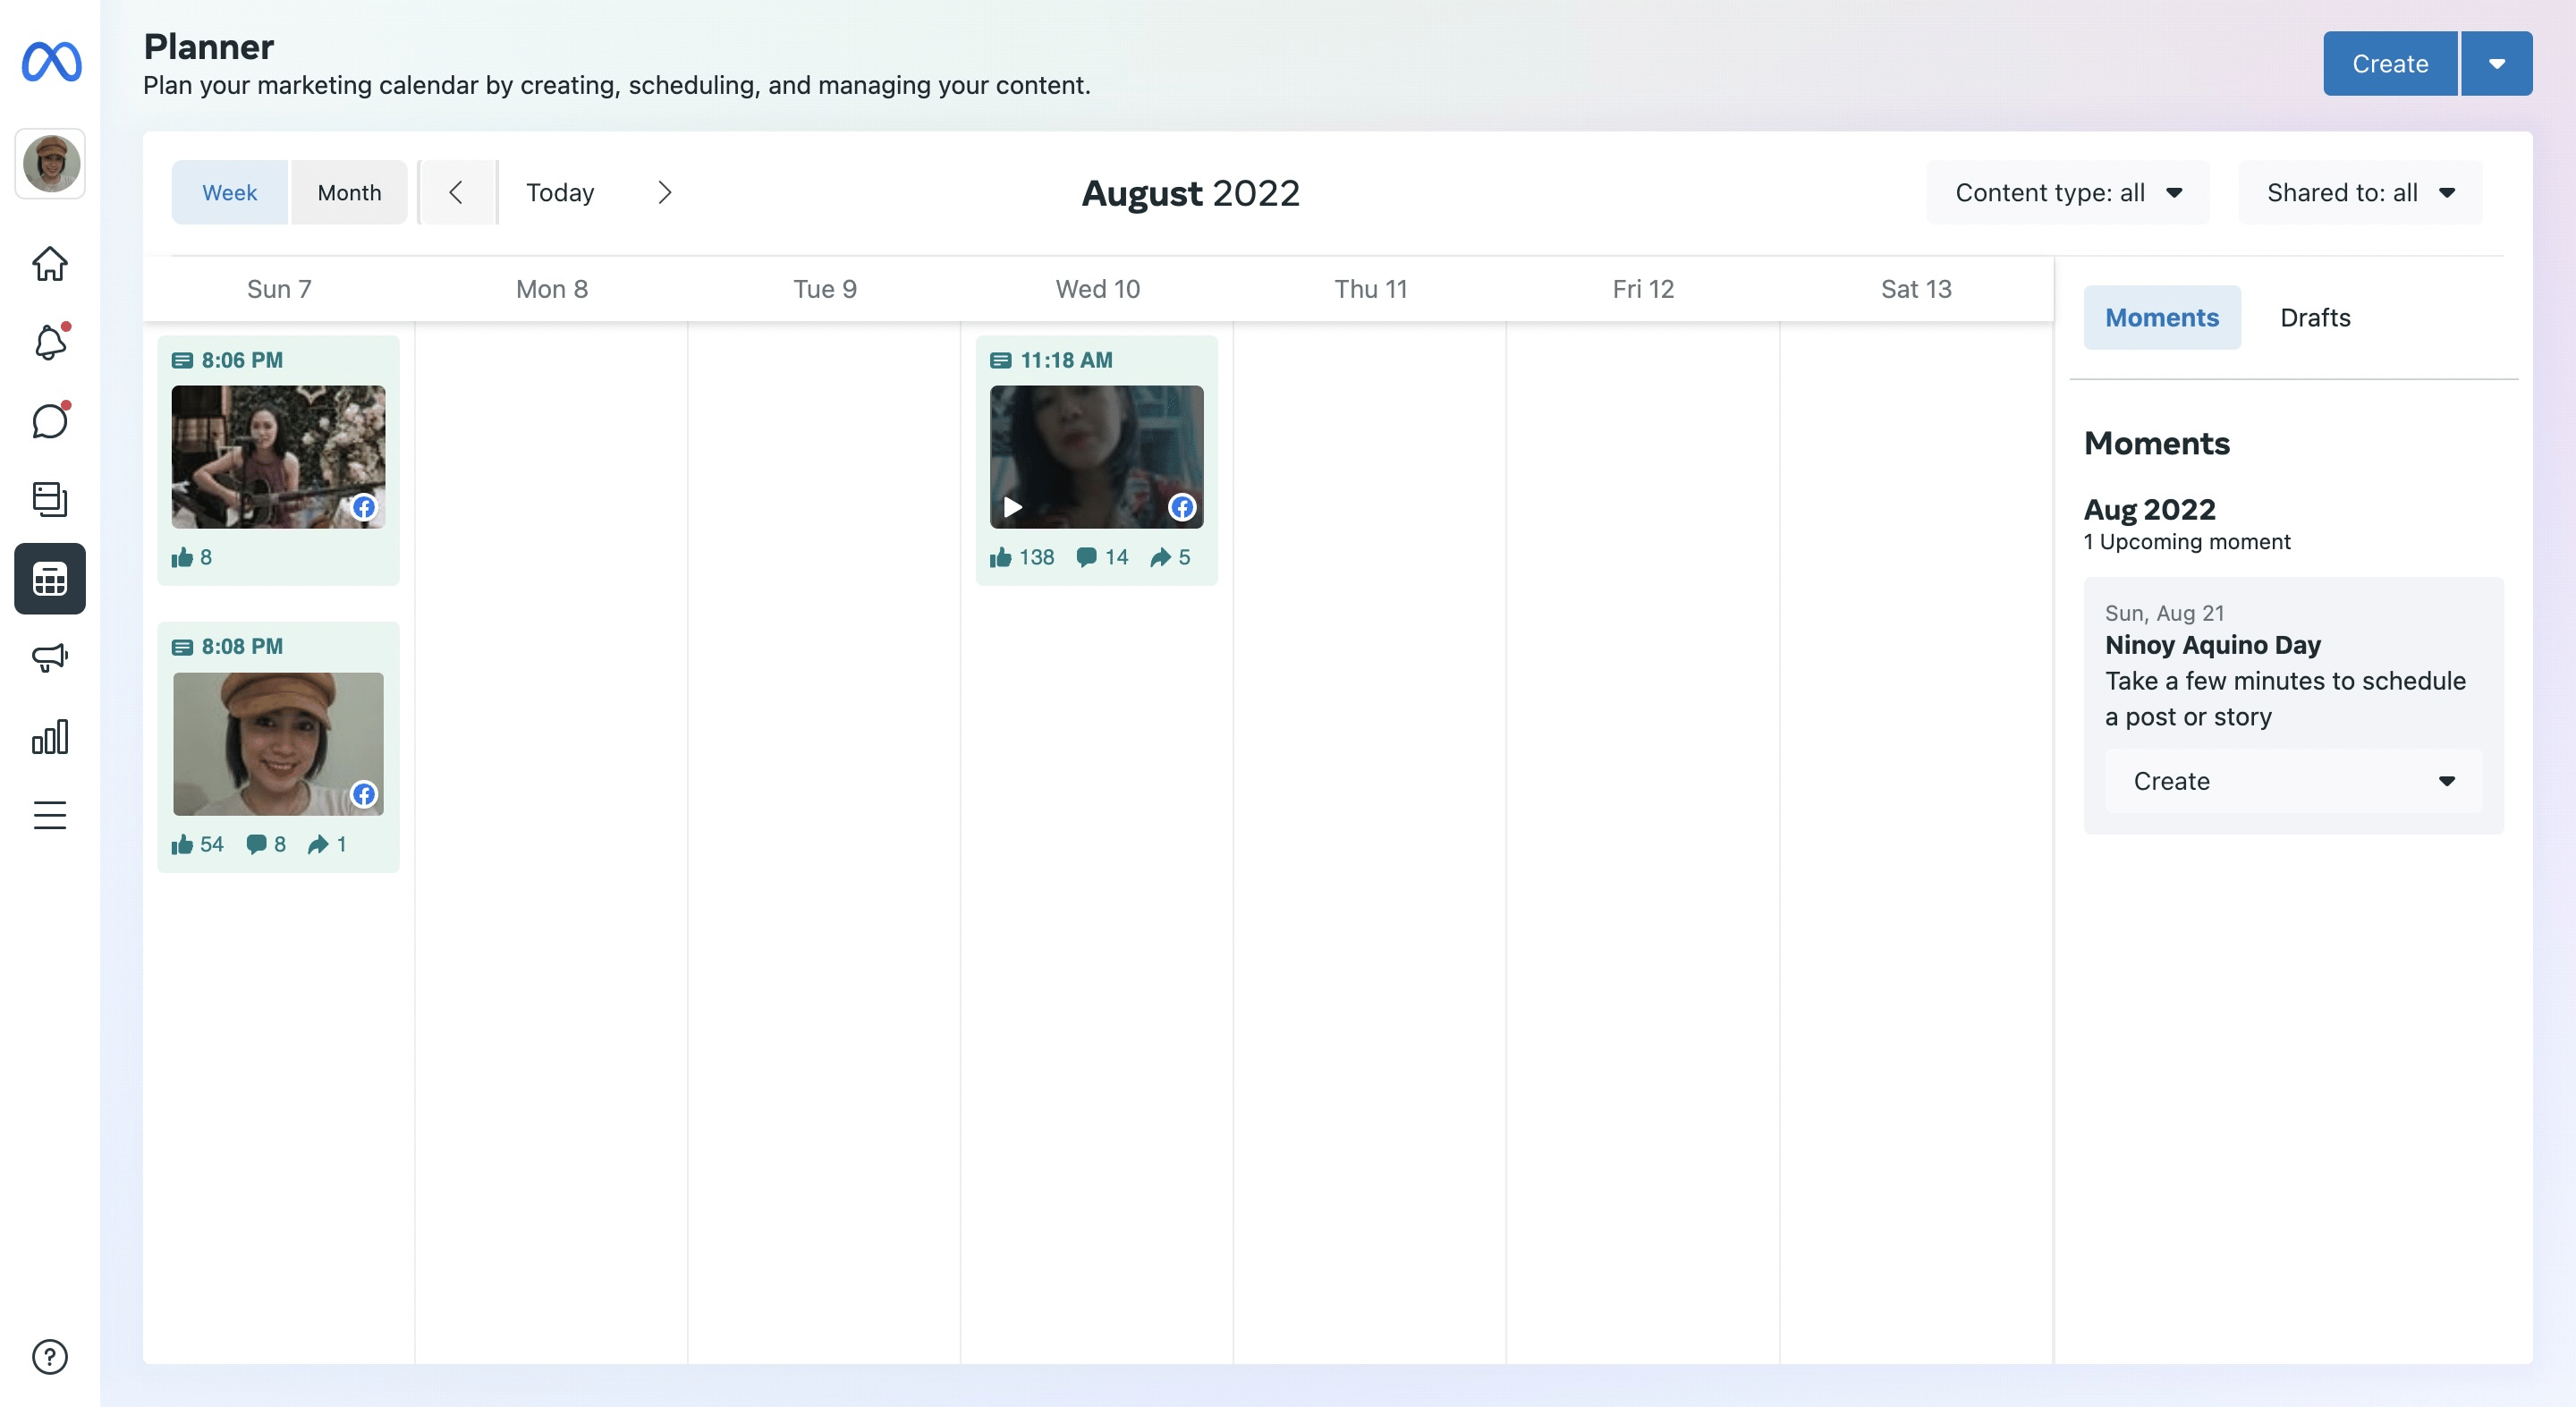Viewport: 2576px width, 1407px height.
Task: Open the All tools hamburger menu
Action: (49, 815)
